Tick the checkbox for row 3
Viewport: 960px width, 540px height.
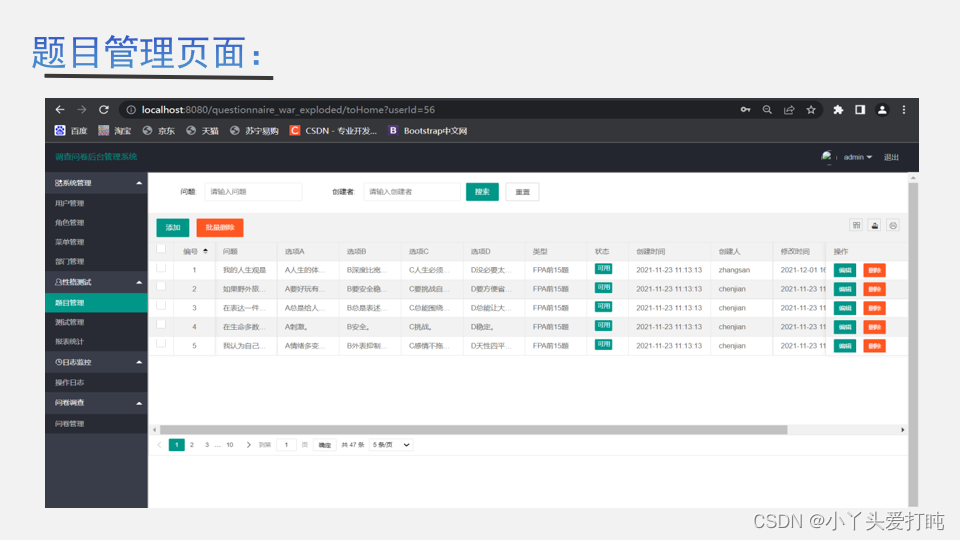(161, 305)
